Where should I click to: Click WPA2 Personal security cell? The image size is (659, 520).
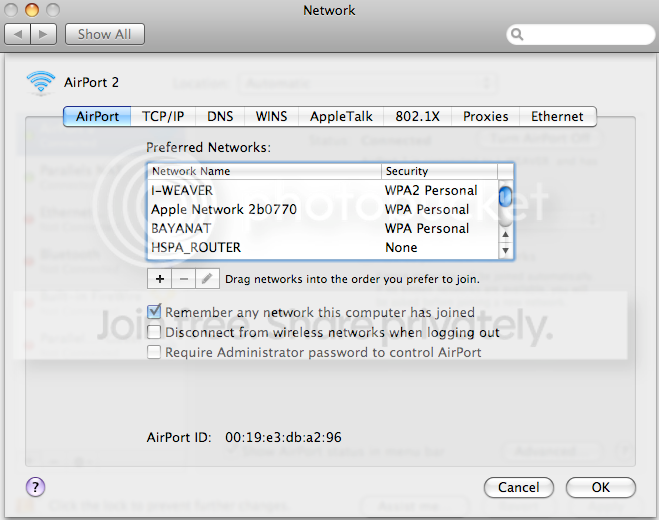pos(431,190)
